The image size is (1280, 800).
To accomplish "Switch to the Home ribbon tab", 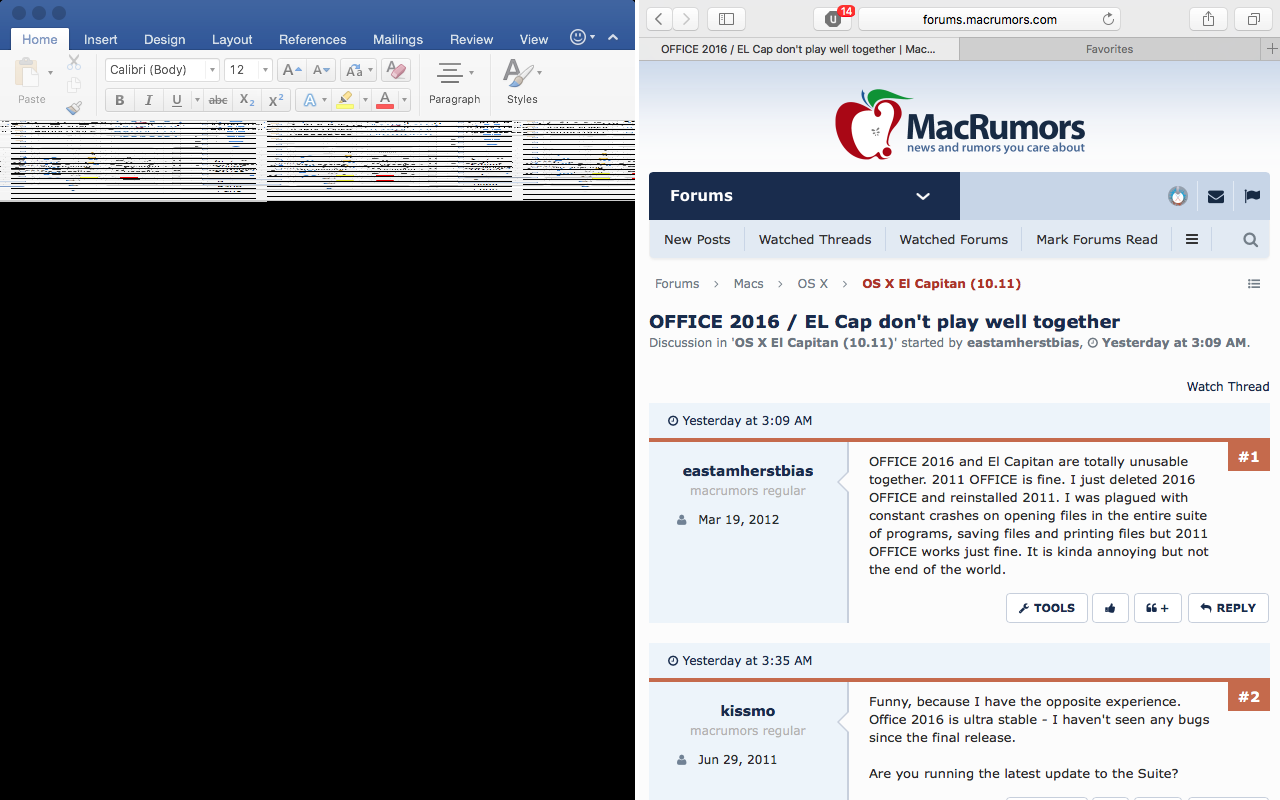I will coord(40,39).
